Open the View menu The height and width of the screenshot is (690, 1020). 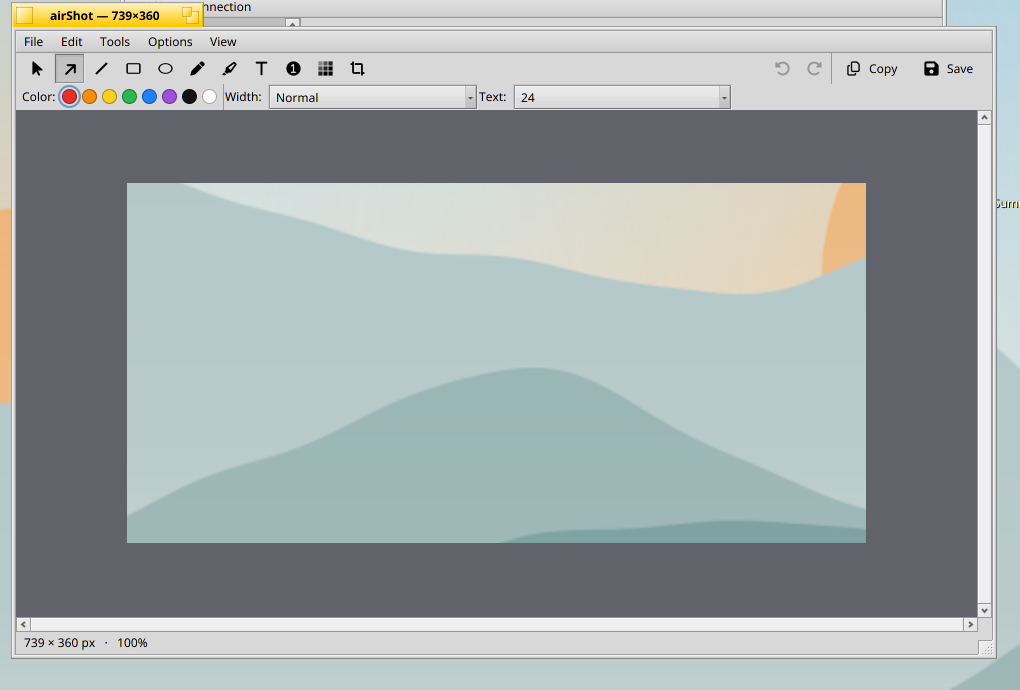click(222, 42)
